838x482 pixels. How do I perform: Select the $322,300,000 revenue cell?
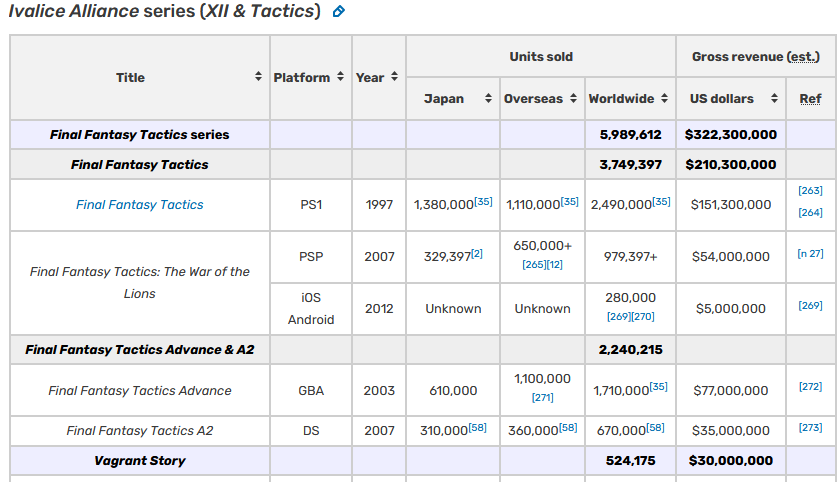pyautogui.click(x=731, y=135)
